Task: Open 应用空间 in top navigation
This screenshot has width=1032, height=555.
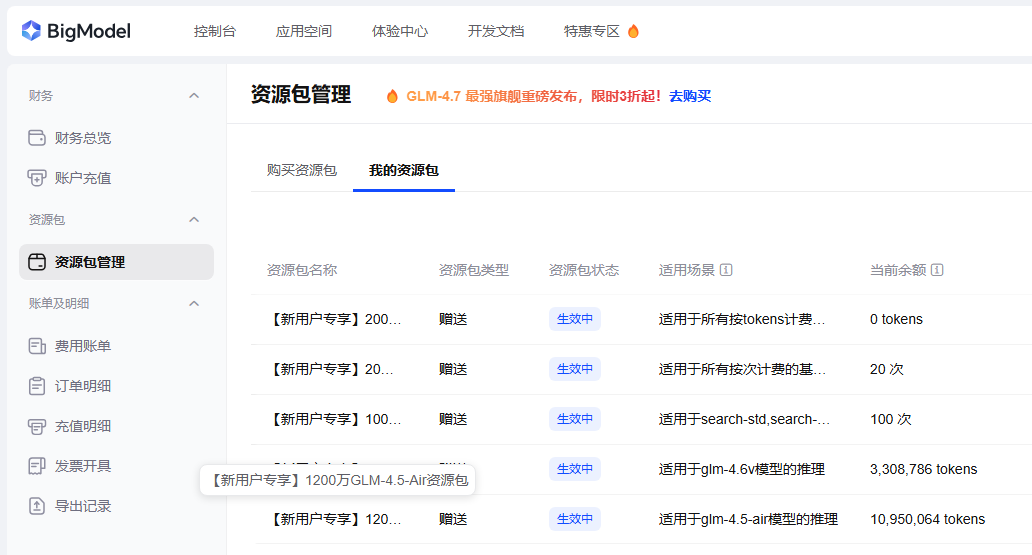Action: [x=303, y=31]
